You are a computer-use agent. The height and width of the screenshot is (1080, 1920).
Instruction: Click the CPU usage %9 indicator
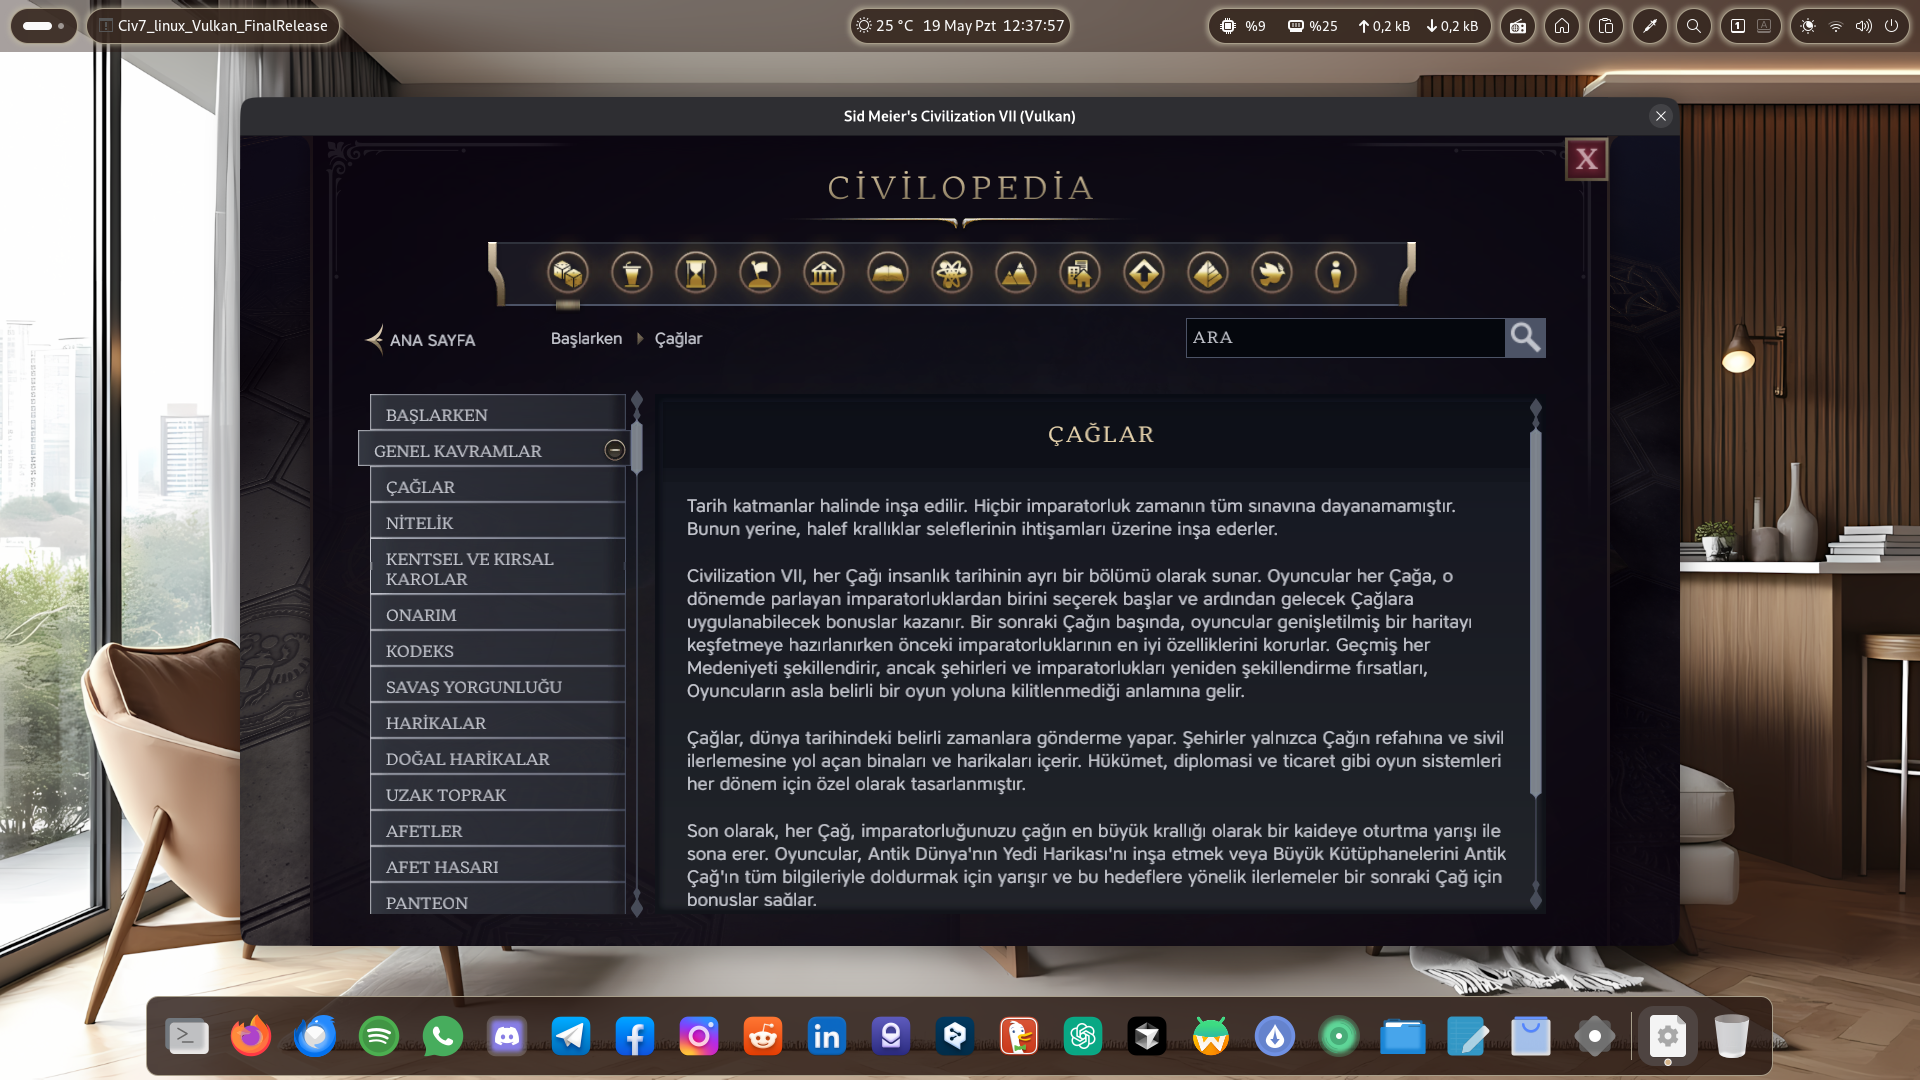coord(1243,26)
